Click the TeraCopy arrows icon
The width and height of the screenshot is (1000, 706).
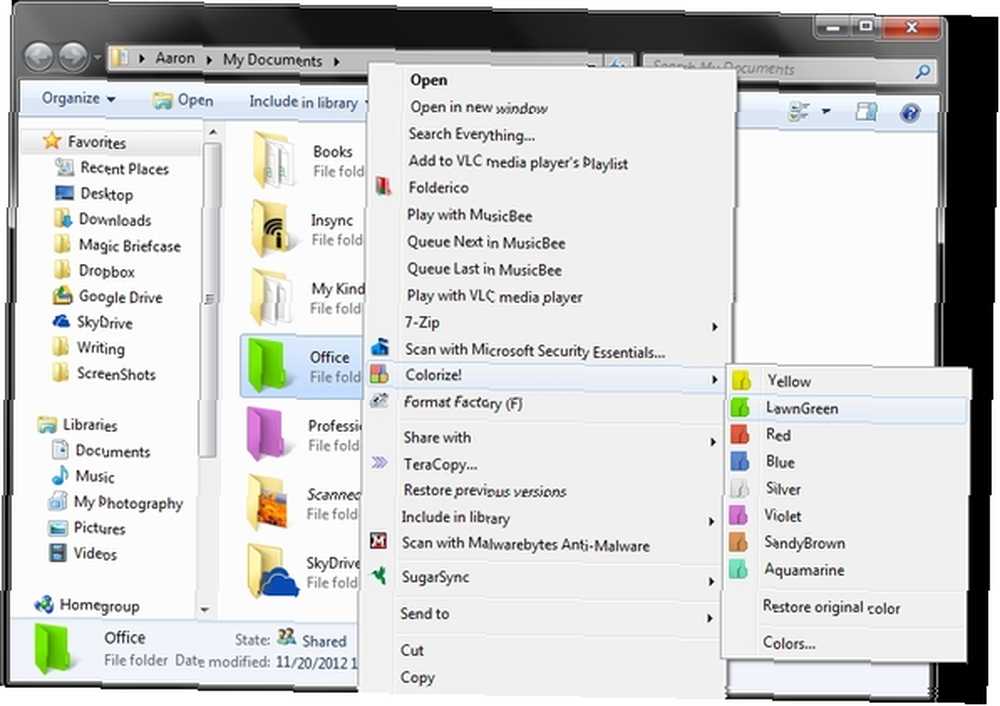(x=379, y=462)
